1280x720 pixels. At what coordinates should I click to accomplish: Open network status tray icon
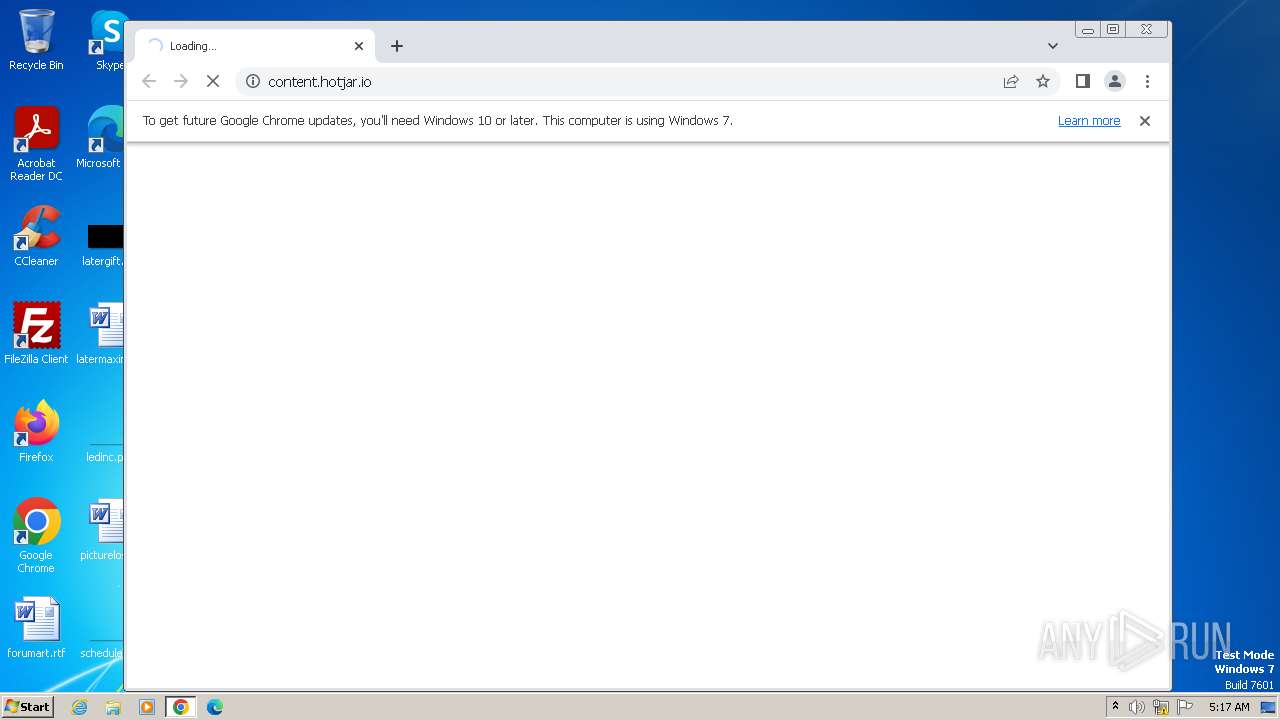coord(1161,707)
